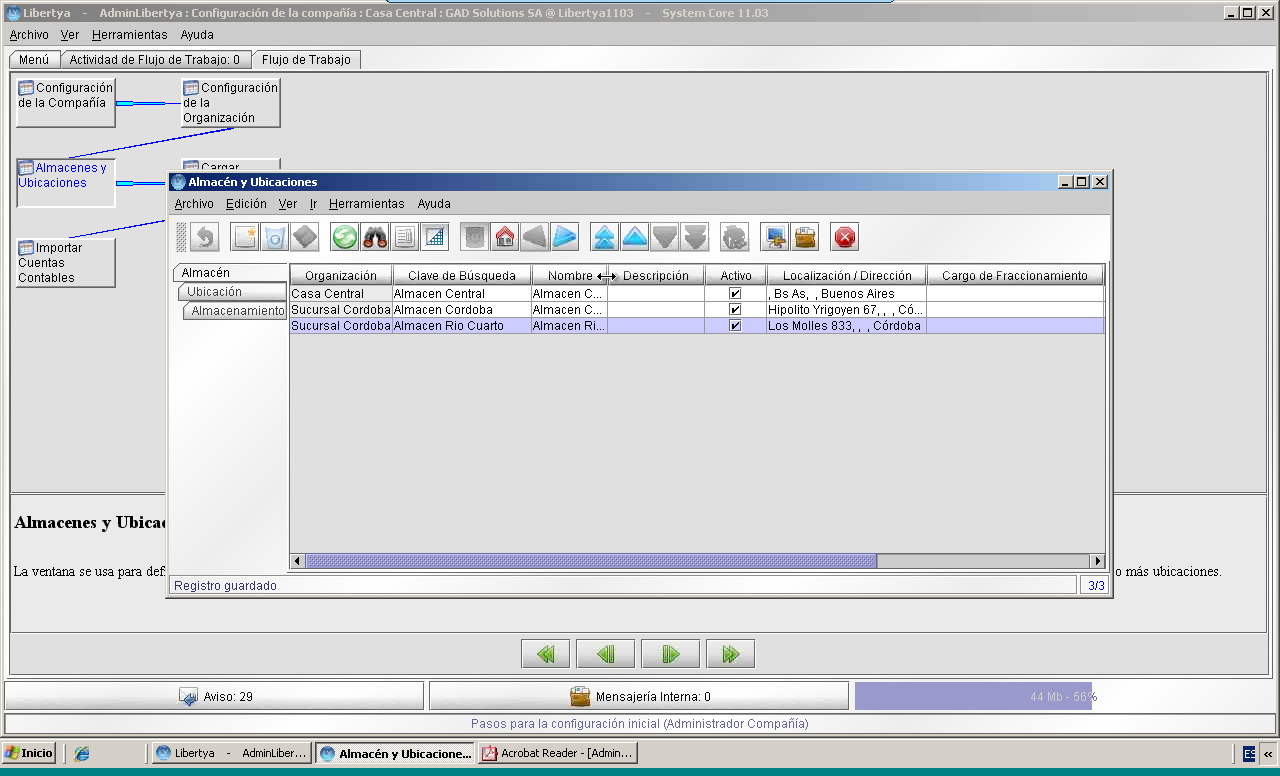Click workflow last step double-right arrow button
This screenshot has height=776, width=1280.
click(730, 654)
